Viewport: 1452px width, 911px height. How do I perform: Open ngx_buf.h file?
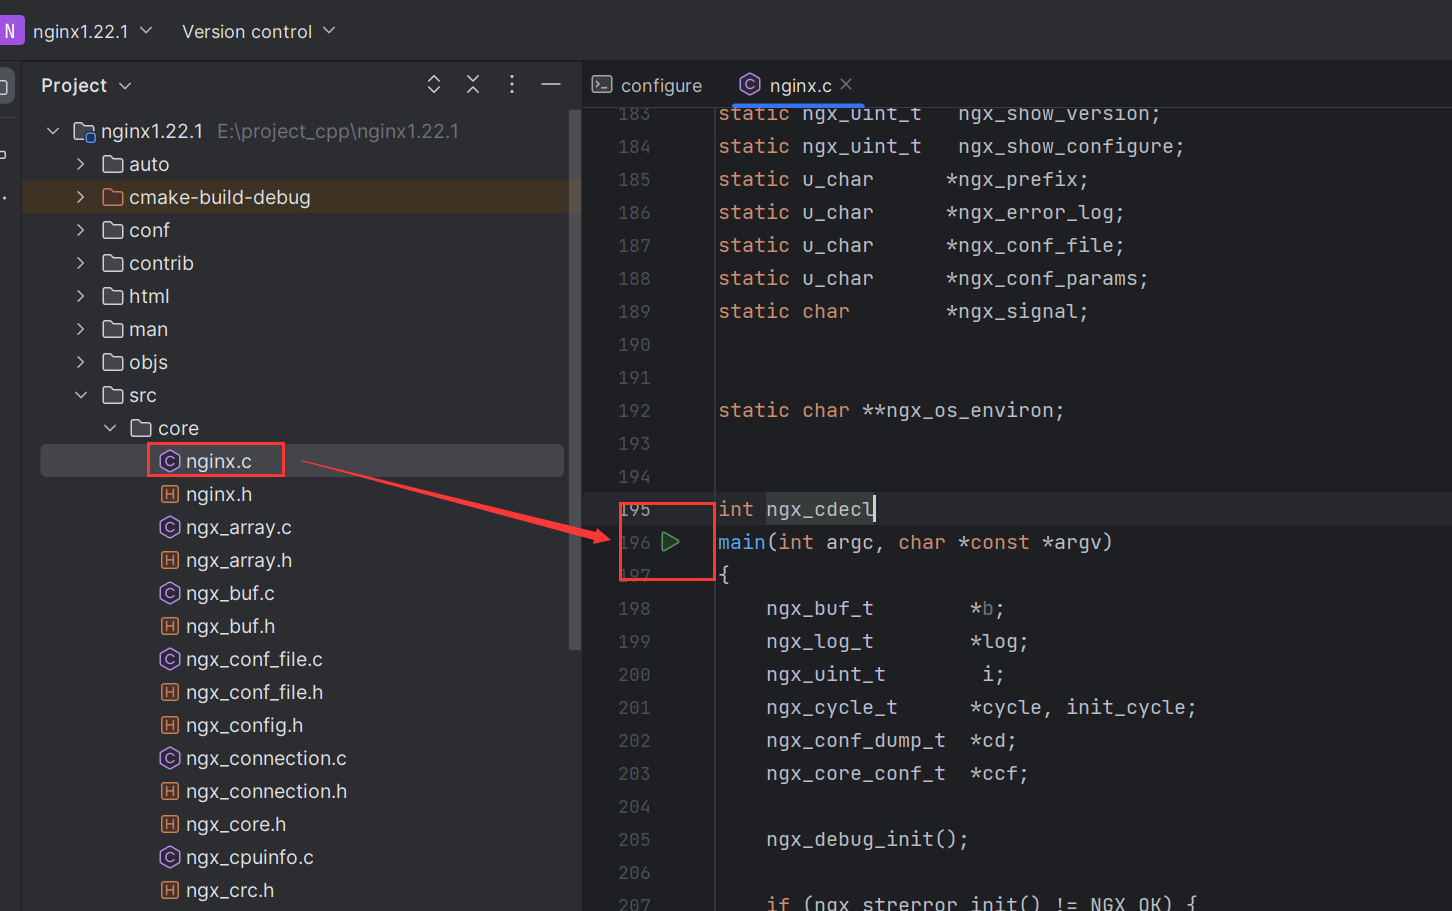[230, 626]
